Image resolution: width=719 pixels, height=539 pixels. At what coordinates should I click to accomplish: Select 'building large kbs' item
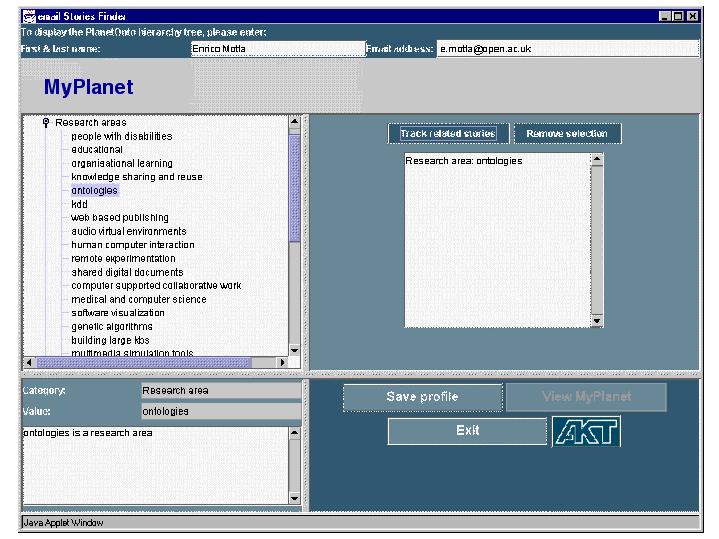[111, 340]
